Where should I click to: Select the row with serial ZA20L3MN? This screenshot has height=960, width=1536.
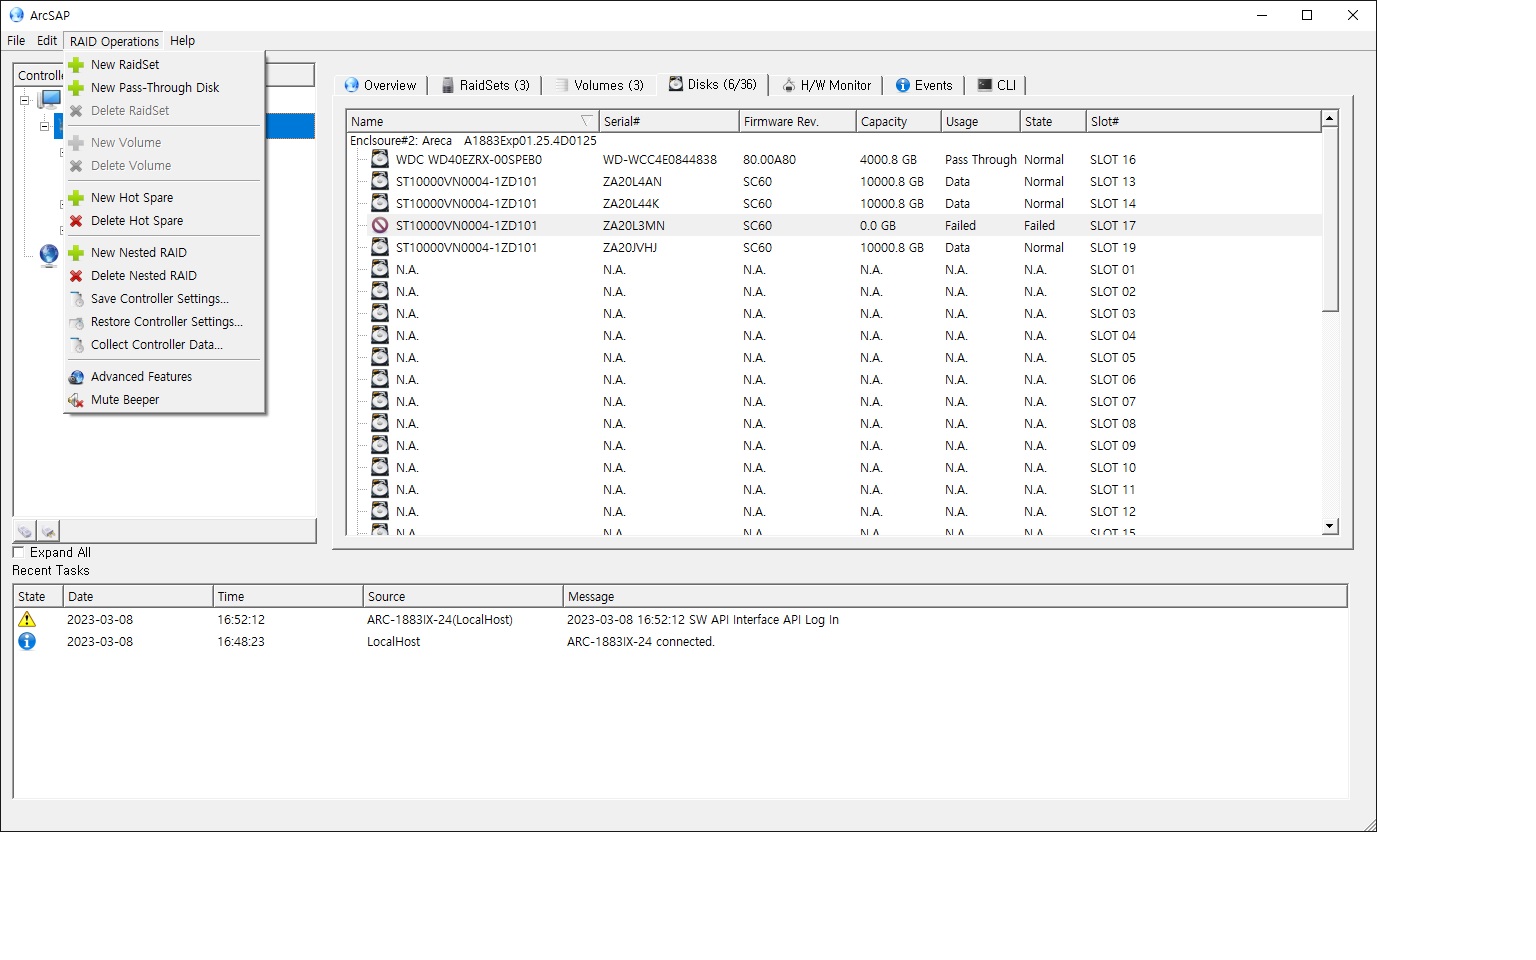835,225
